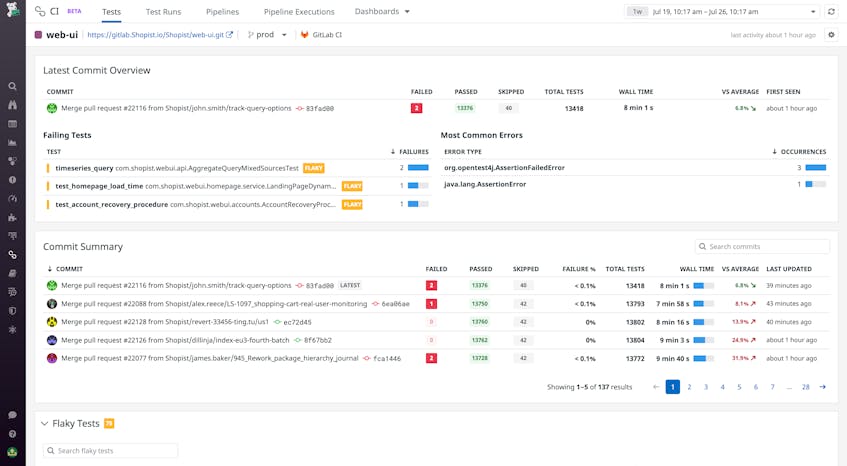Sort errors by OCCURRENCES column

point(799,152)
